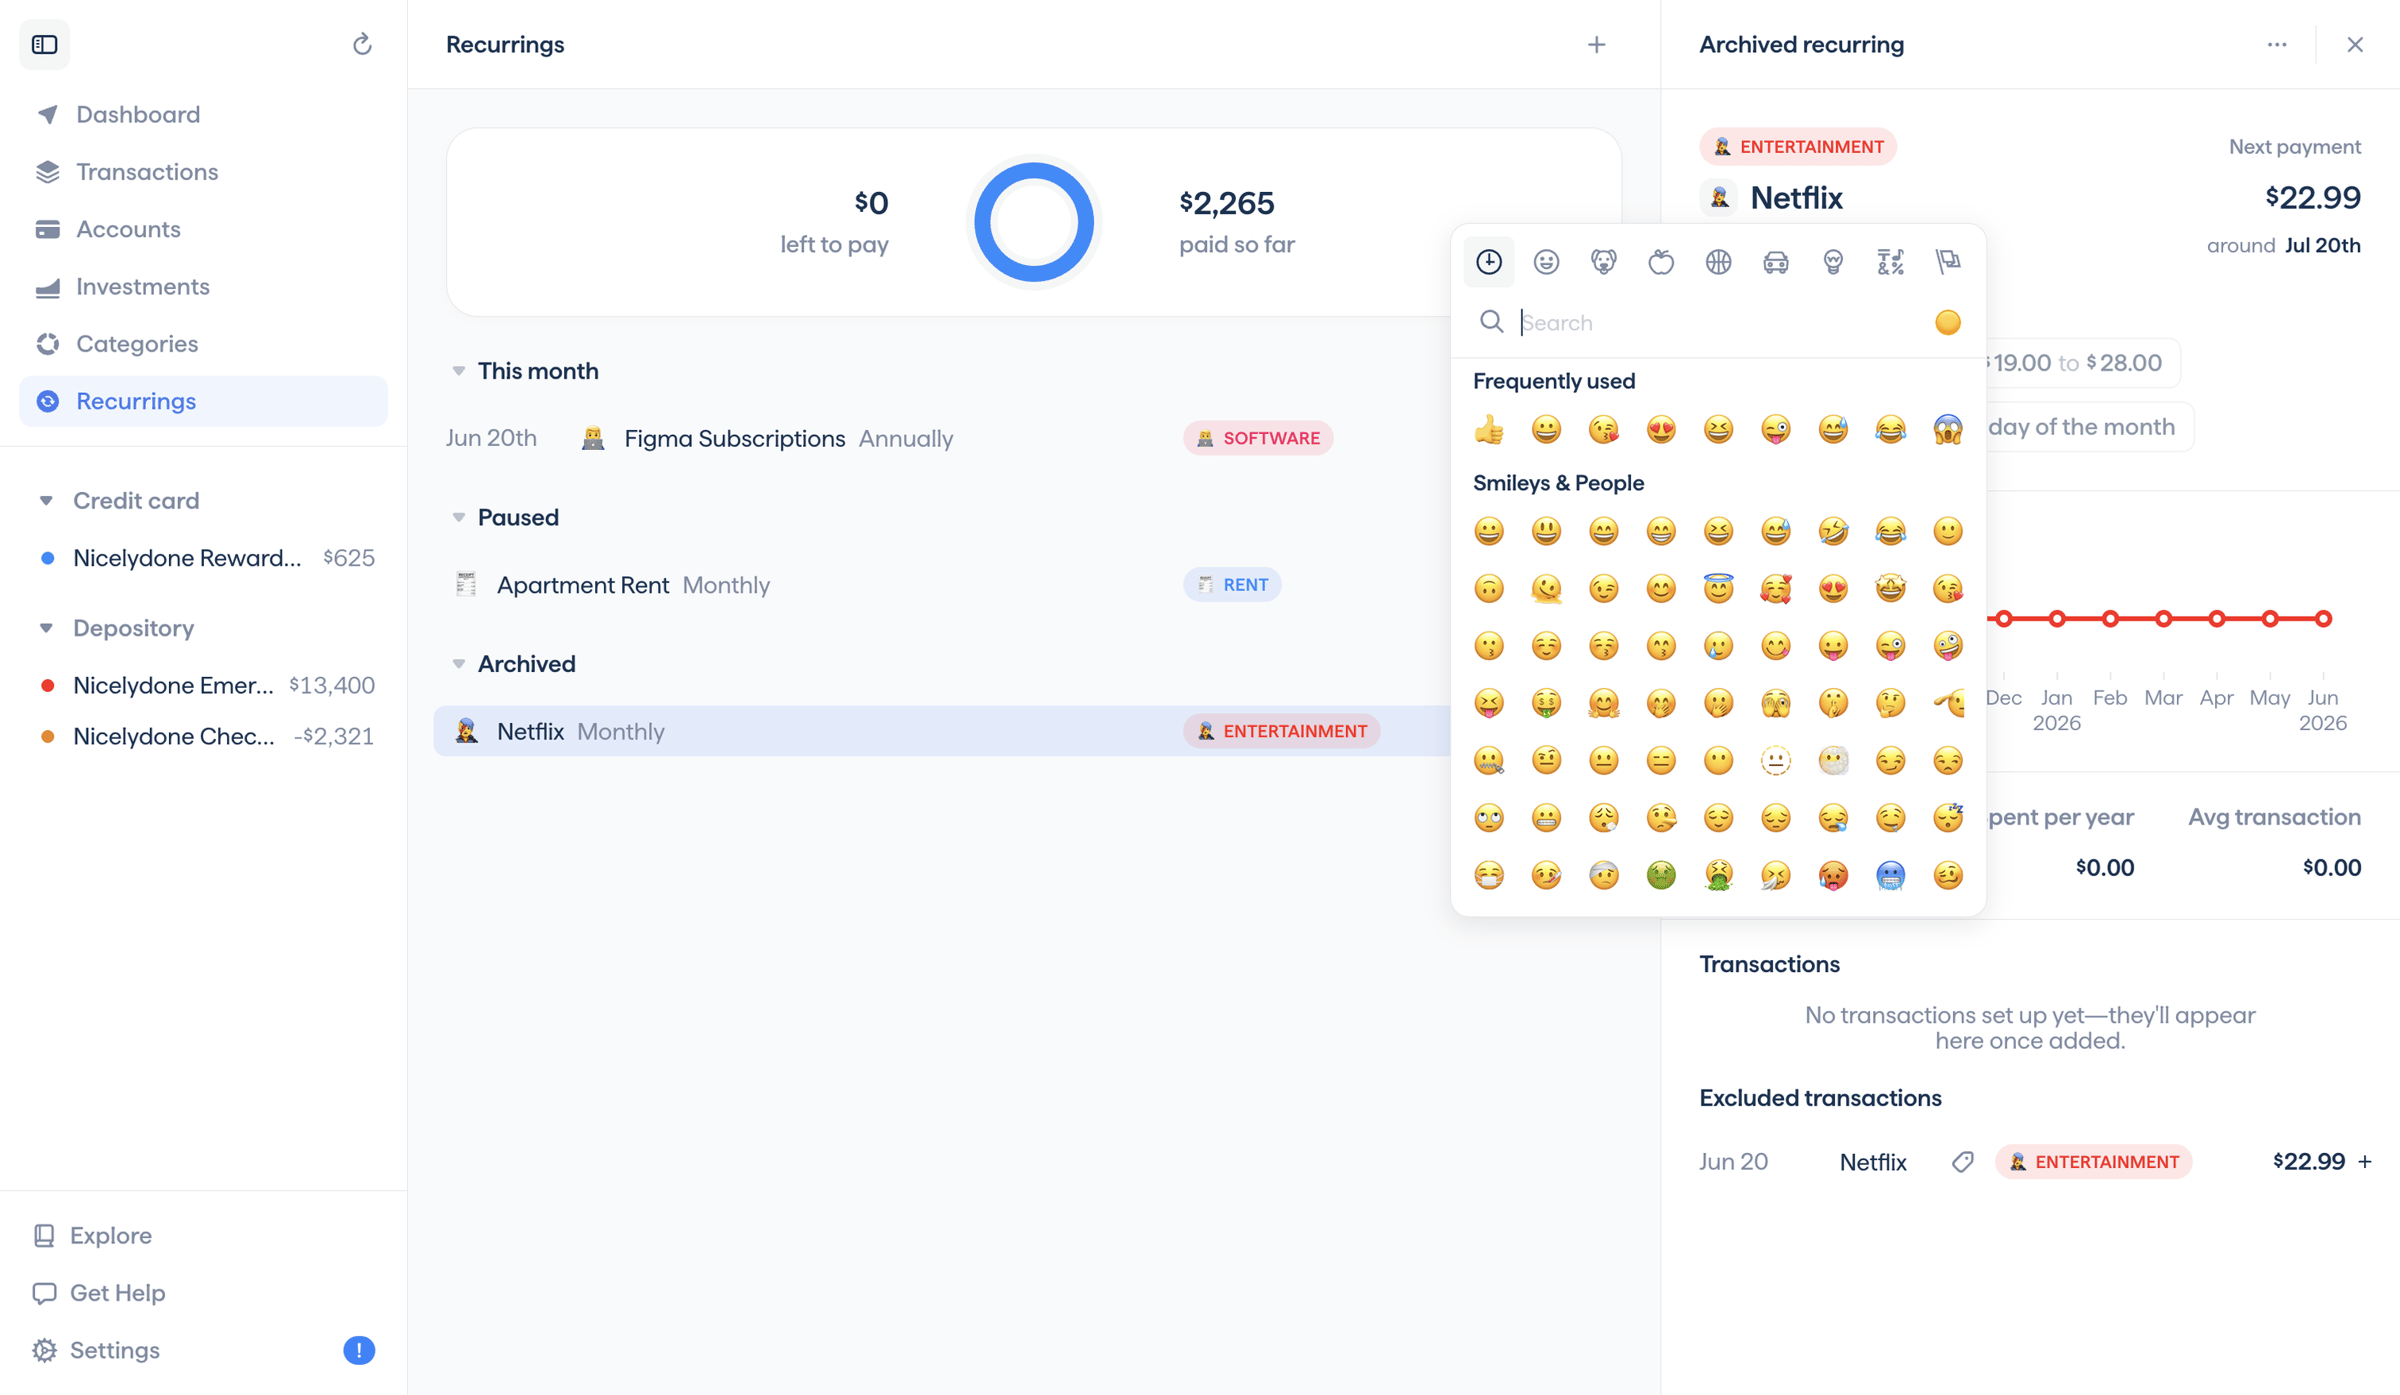Click RENT category tag
This screenshot has height=1395, width=2400.
pos(1232,585)
